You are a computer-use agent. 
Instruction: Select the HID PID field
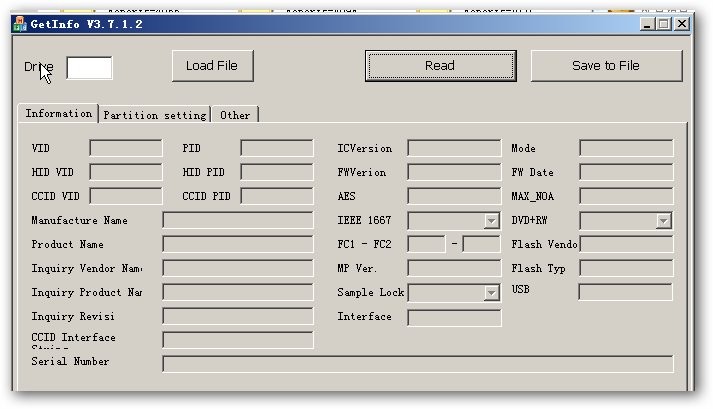[x=277, y=172]
